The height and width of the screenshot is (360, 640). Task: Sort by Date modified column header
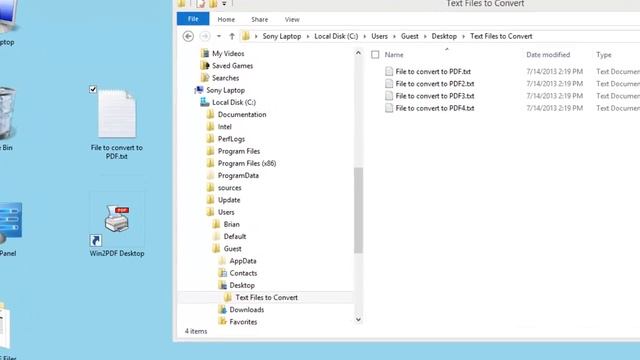[x=548, y=55]
